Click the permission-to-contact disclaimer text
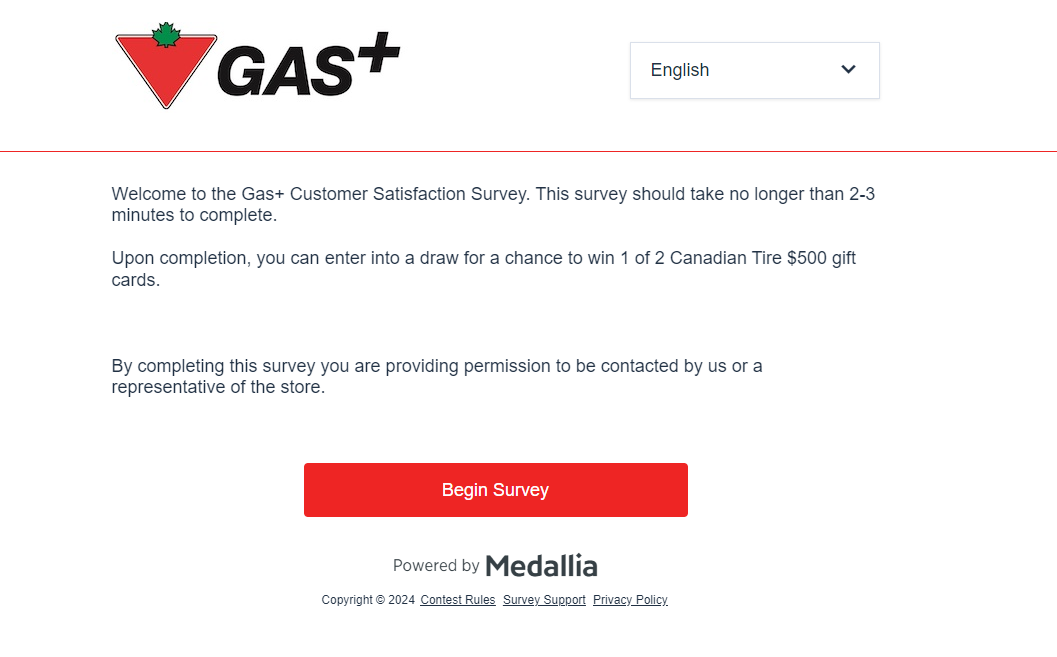The height and width of the screenshot is (657, 1057). [437, 376]
